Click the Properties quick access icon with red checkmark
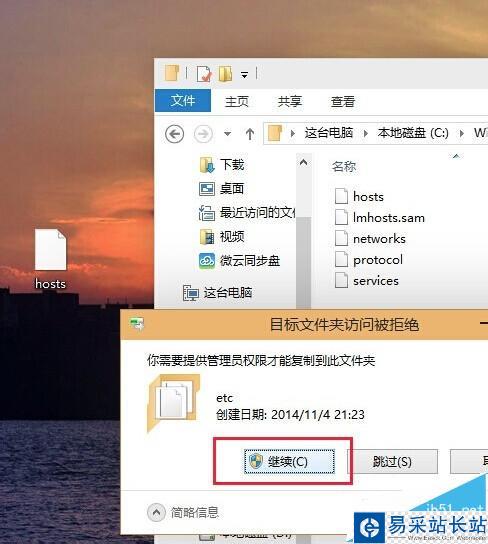 [204, 74]
